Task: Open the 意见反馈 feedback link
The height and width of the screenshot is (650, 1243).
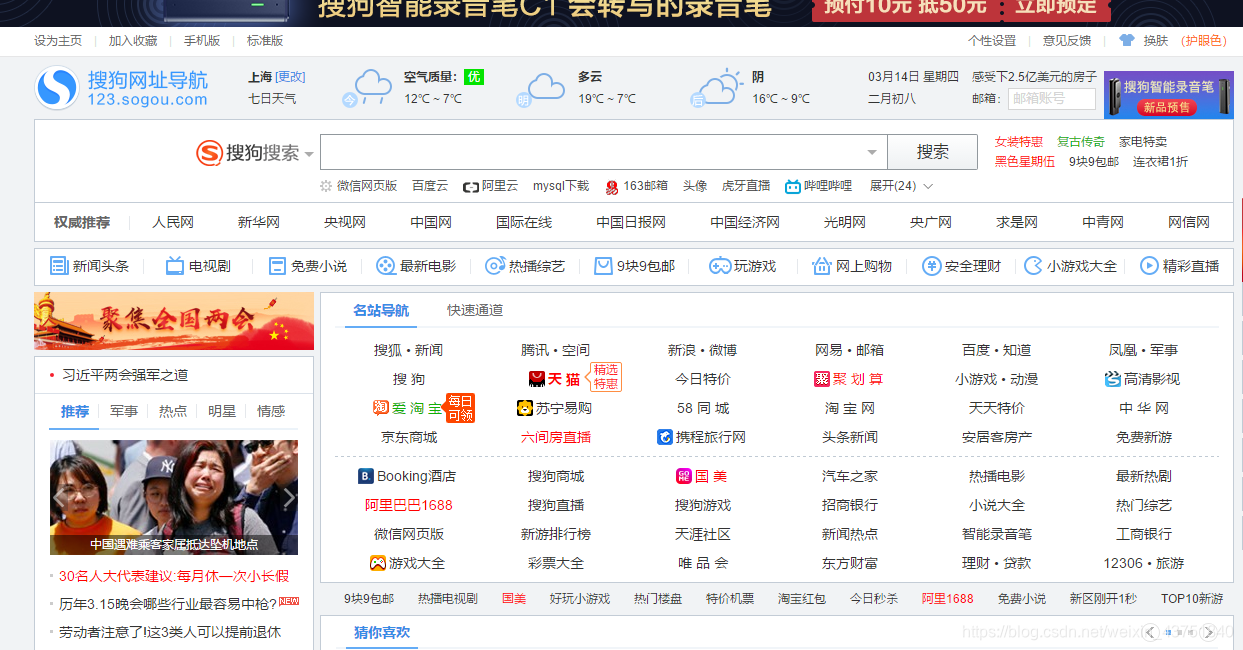Action: (1067, 40)
